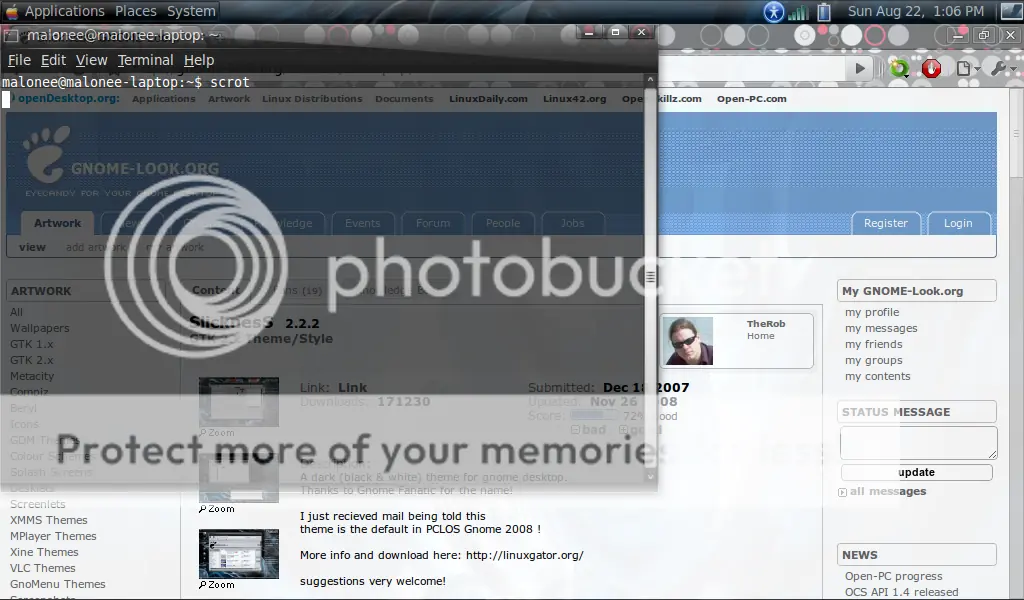Viewport: 1024px width, 600px height.
Task: Click the panel clock showing 1:06 PM
Action: (916, 11)
